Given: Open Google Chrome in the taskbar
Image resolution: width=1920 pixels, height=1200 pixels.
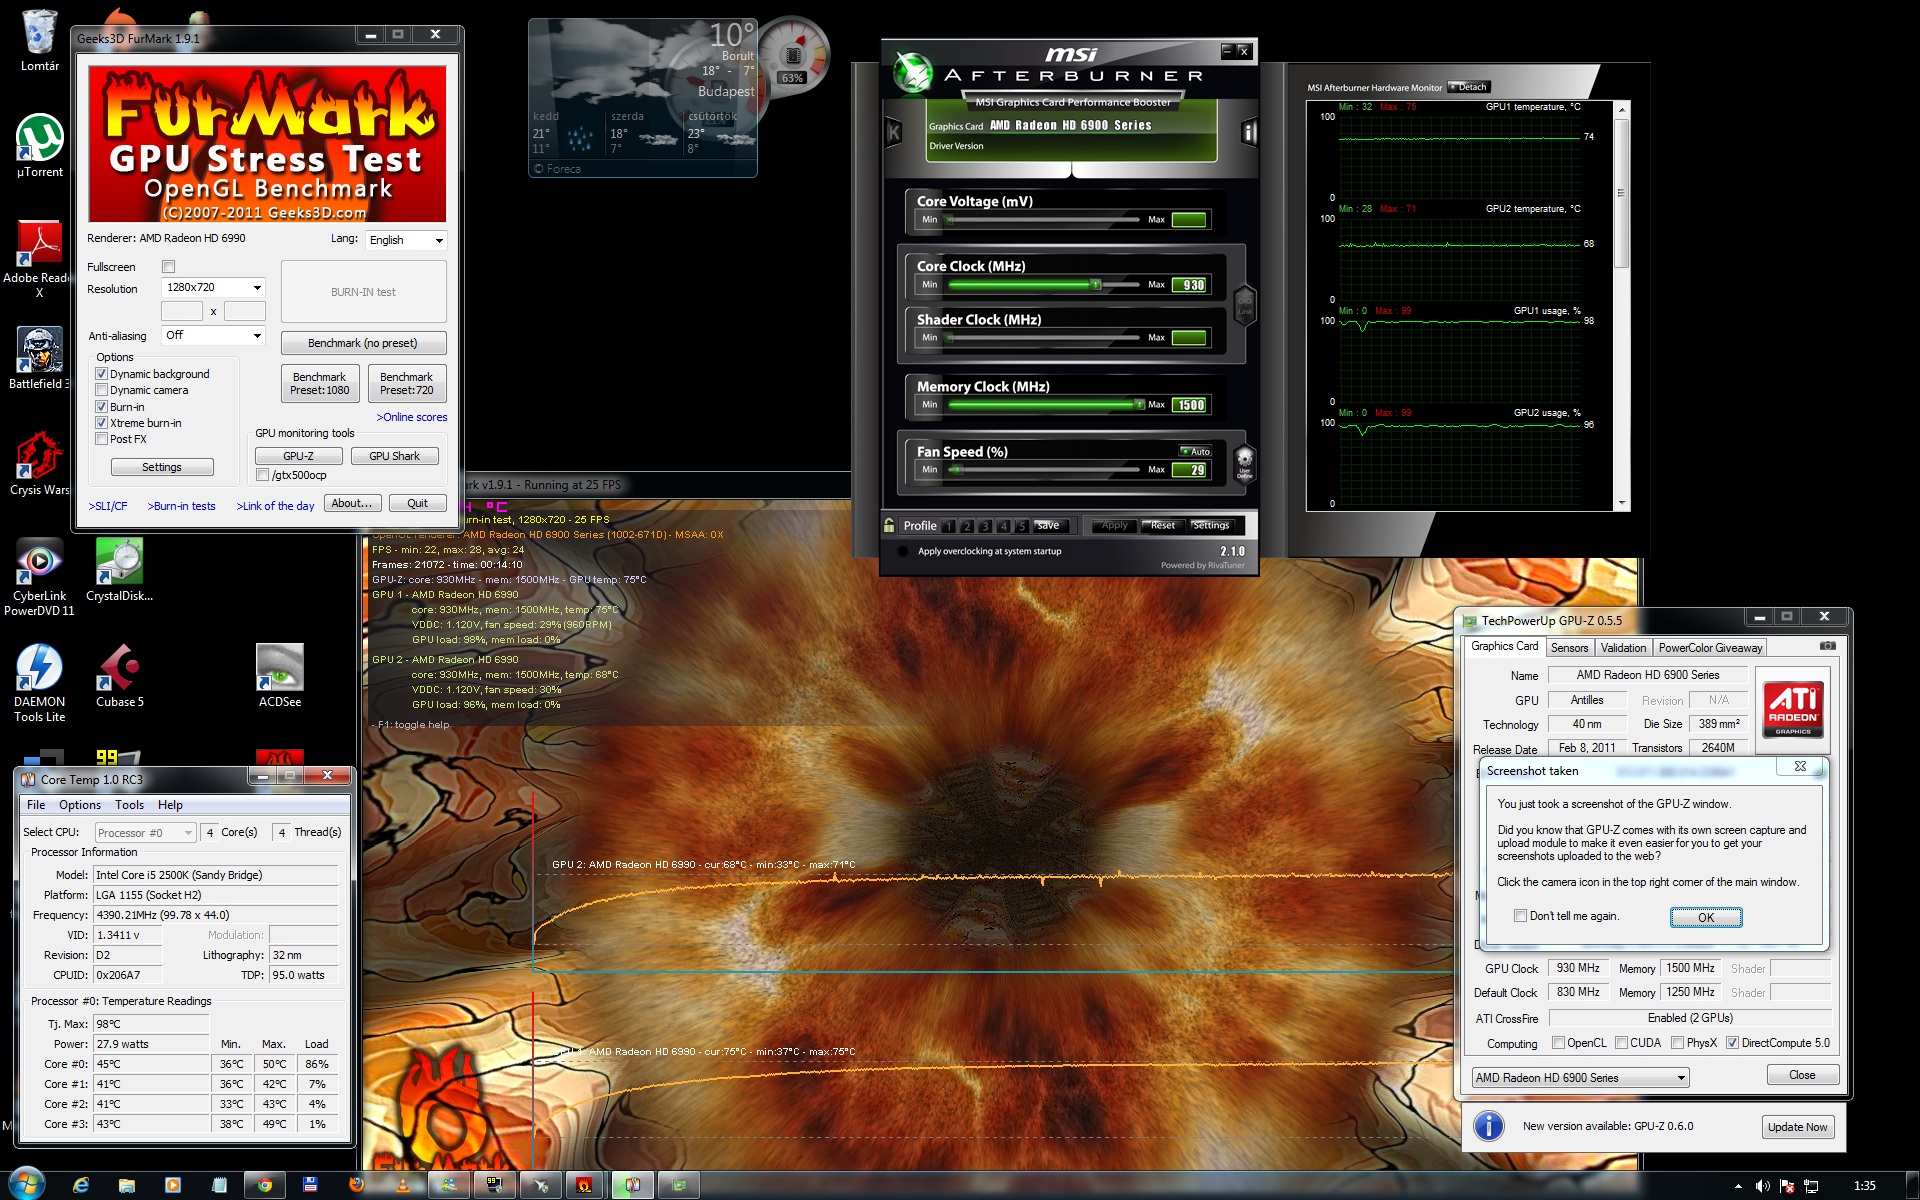Looking at the screenshot, I should [x=265, y=1185].
